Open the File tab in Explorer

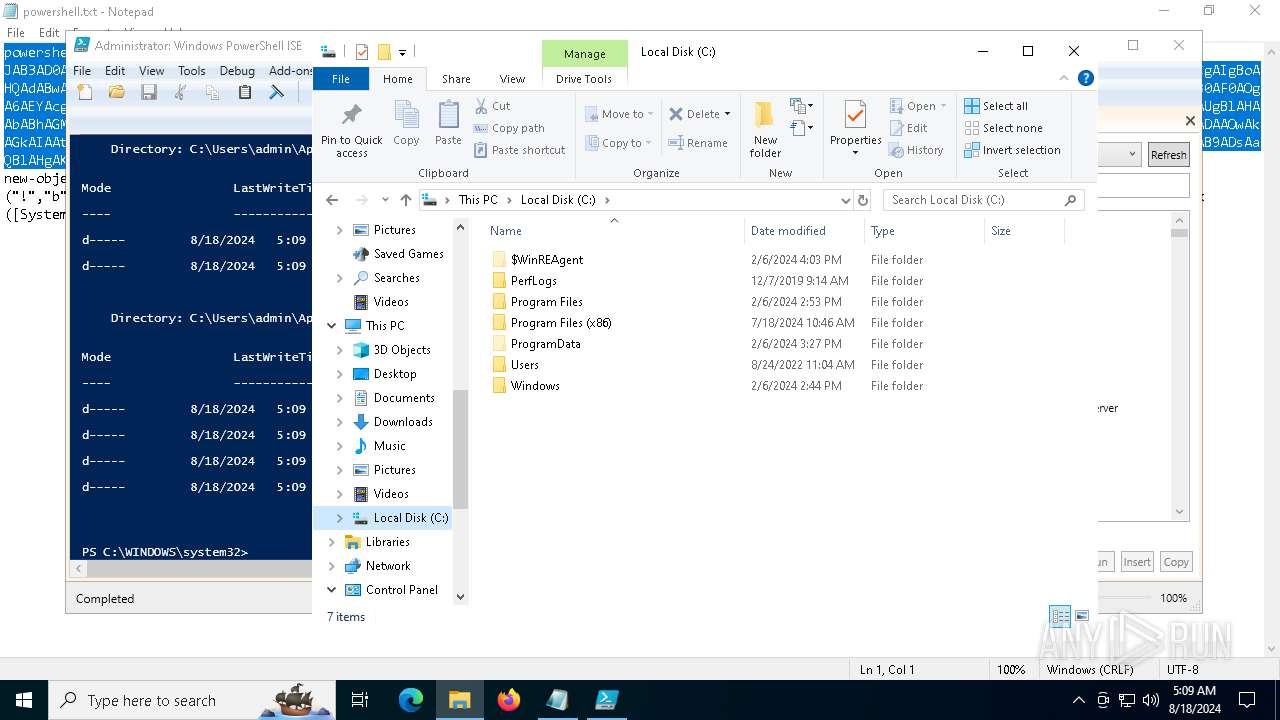click(341, 79)
